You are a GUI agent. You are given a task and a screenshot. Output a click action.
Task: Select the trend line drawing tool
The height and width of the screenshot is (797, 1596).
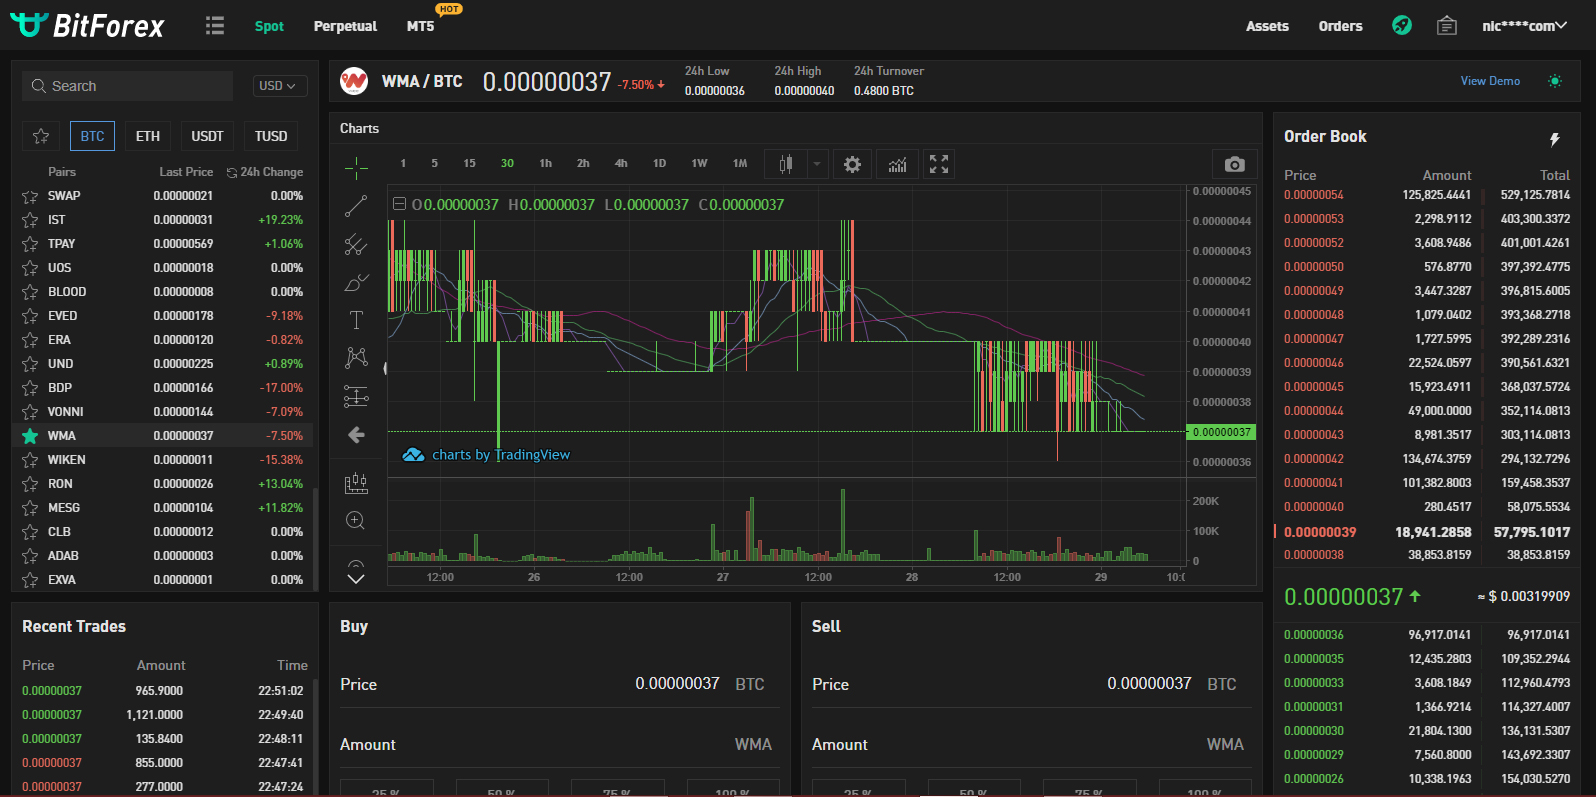coord(356,206)
